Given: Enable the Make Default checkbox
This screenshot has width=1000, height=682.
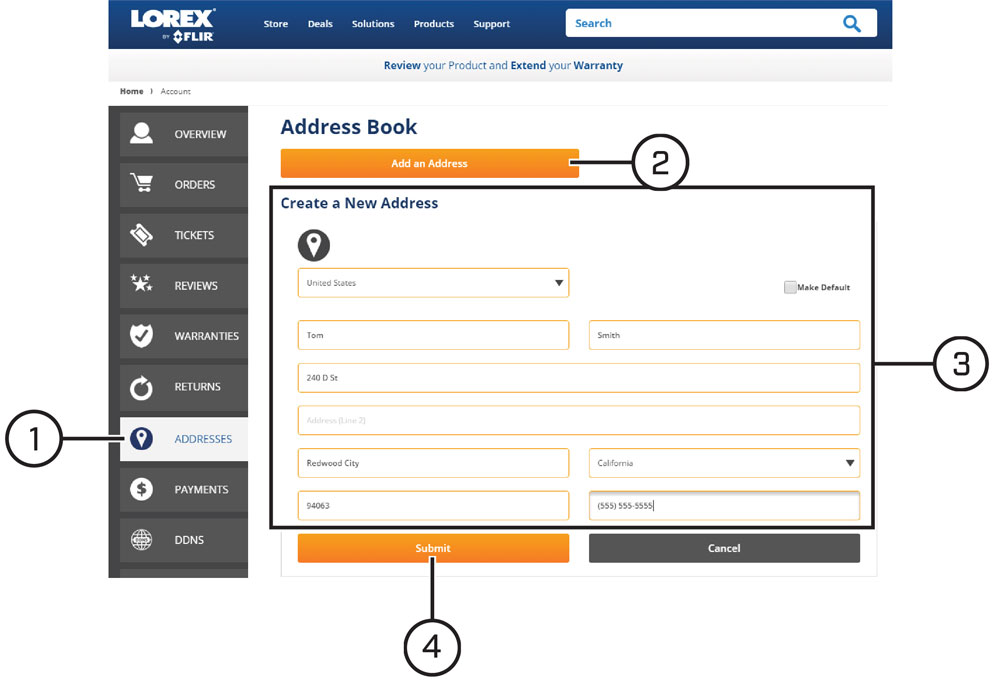Looking at the screenshot, I should [790, 287].
